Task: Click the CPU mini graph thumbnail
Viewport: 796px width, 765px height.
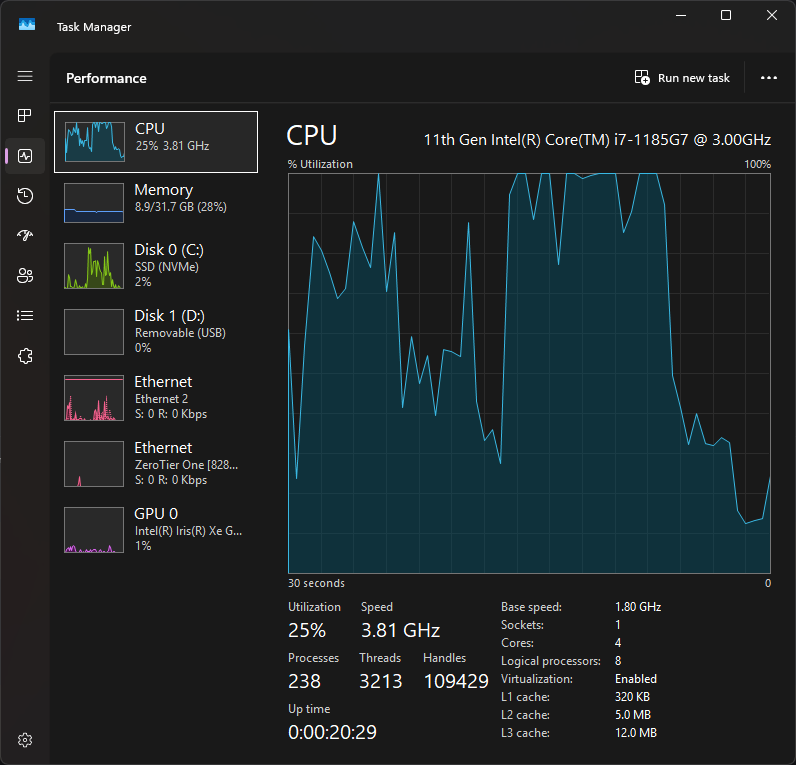Action: pos(94,142)
